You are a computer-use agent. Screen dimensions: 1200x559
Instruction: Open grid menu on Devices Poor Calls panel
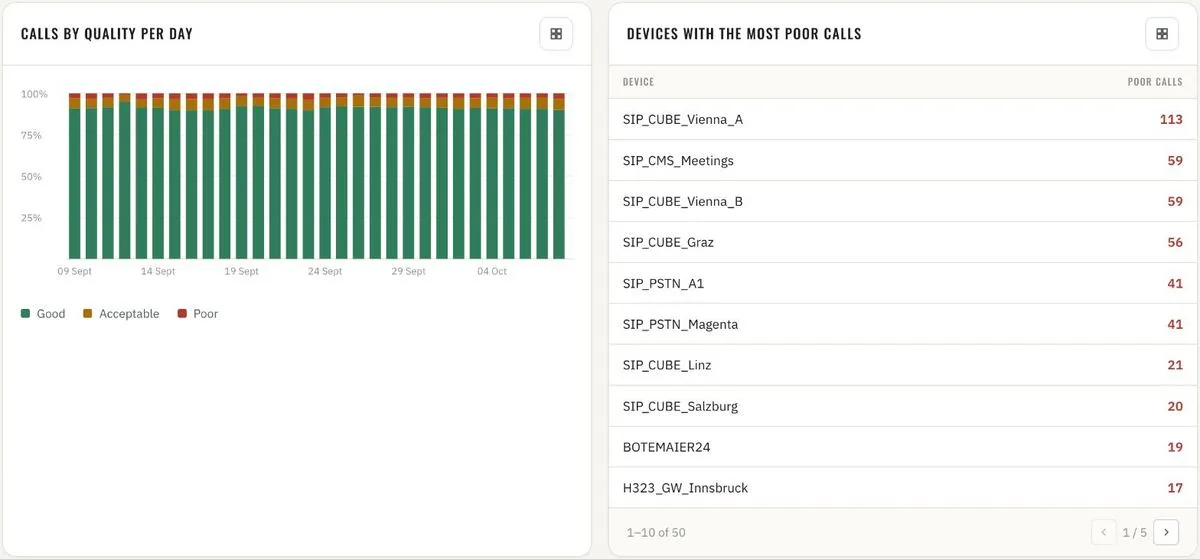pyautogui.click(x=1162, y=34)
